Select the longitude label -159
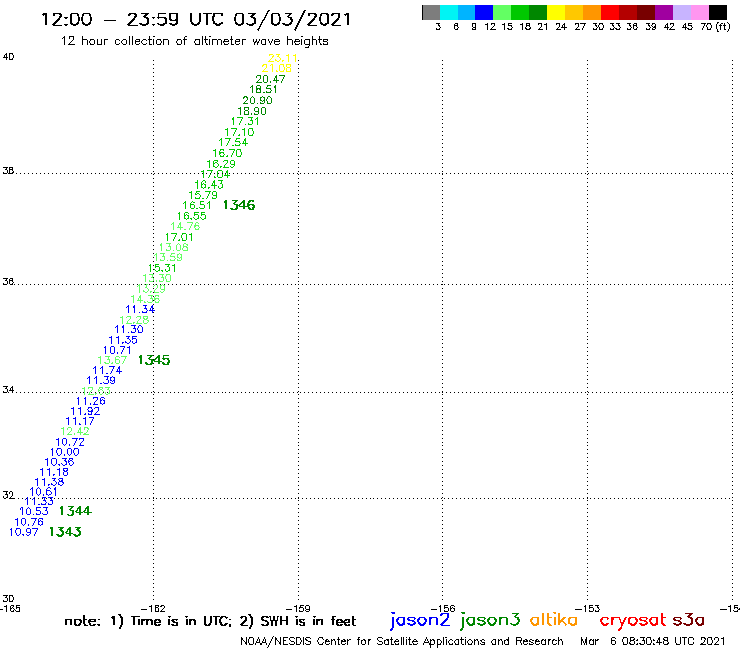The image size is (740, 650). point(298,609)
